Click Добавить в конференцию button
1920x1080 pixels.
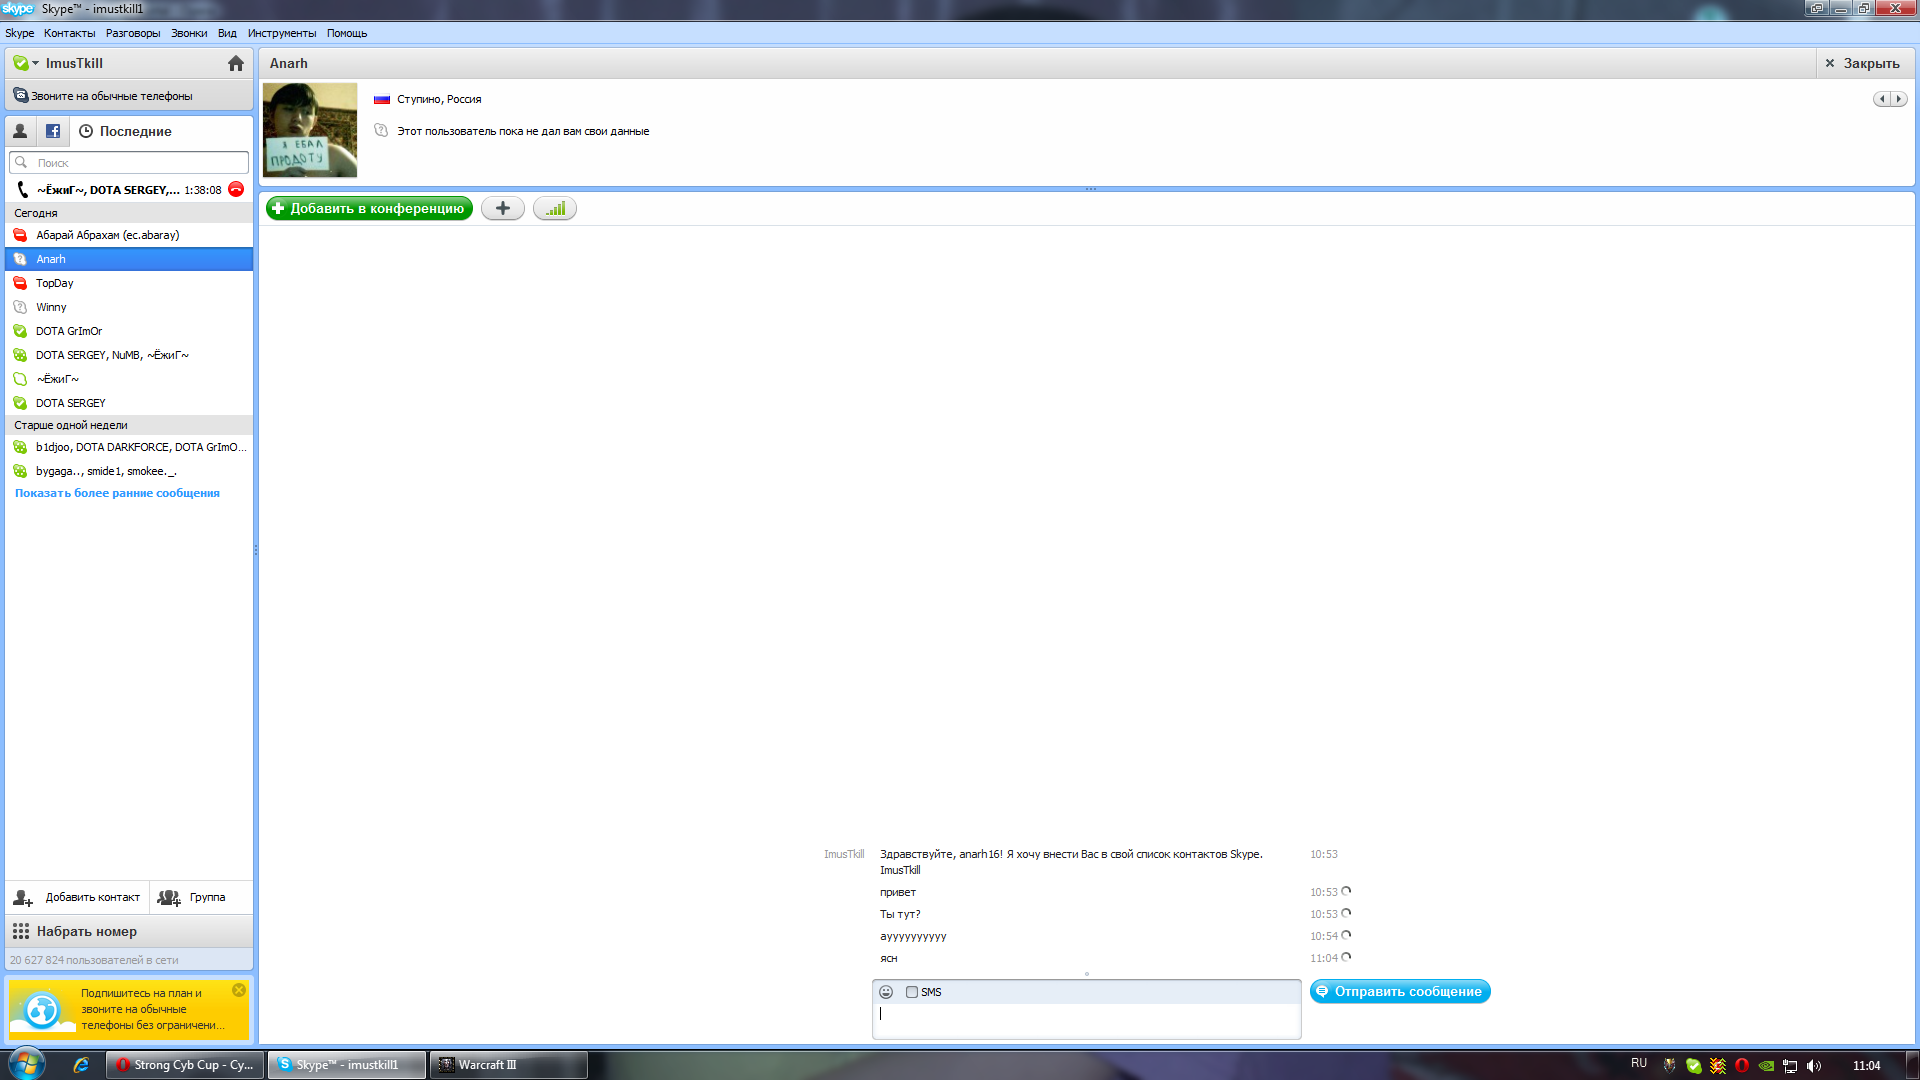(369, 208)
